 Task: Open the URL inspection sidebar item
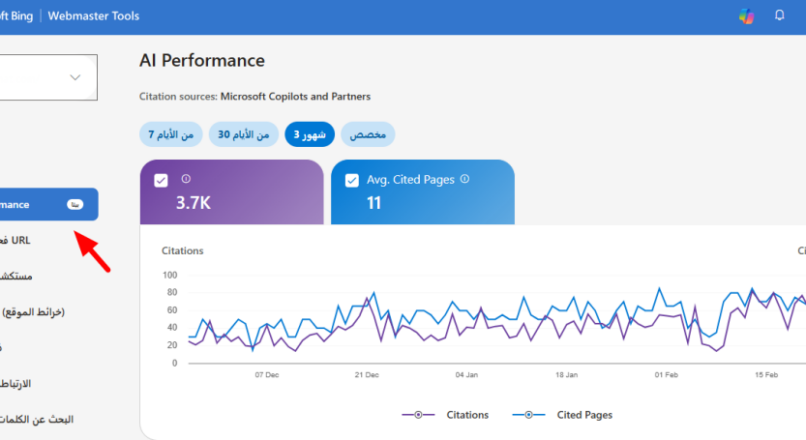[15, 241]
